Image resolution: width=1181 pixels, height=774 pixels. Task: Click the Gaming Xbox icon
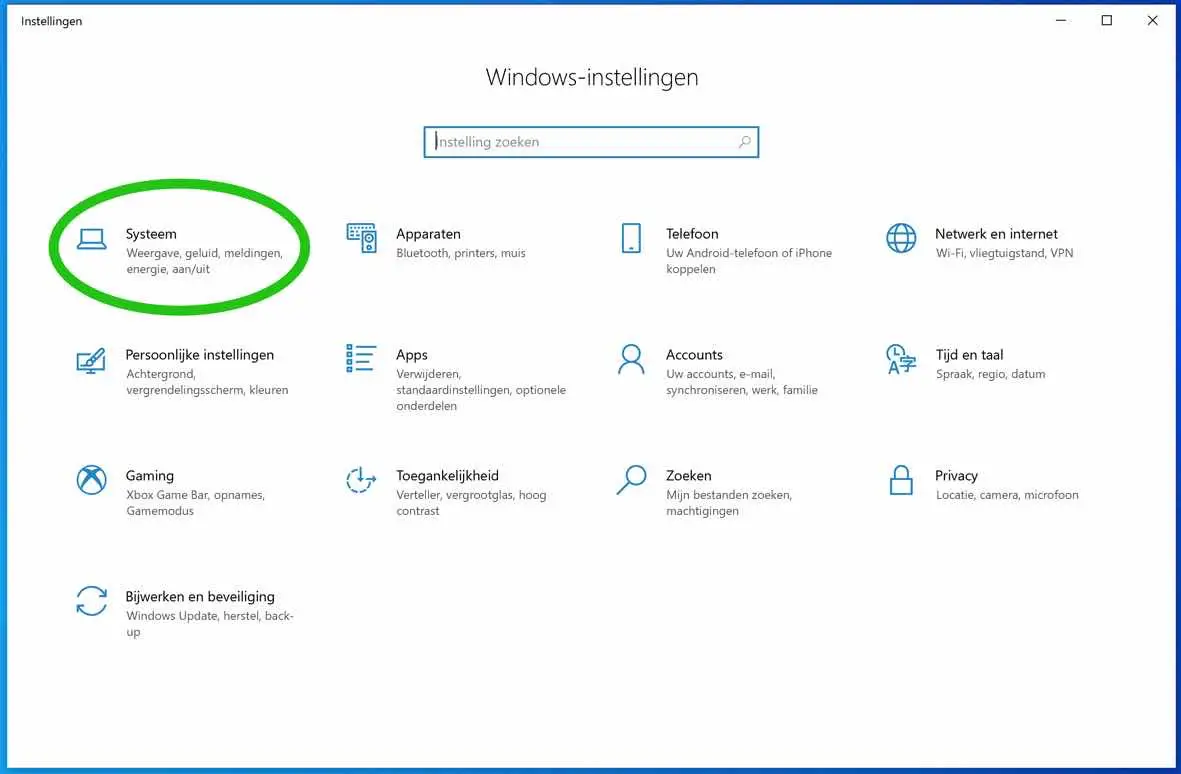pyautogui.click(x=91, y=480)
